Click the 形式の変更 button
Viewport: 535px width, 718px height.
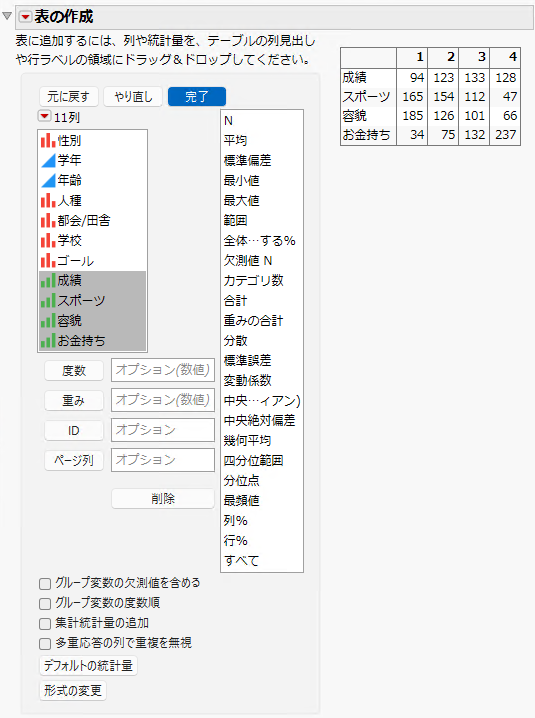[73, 691]
